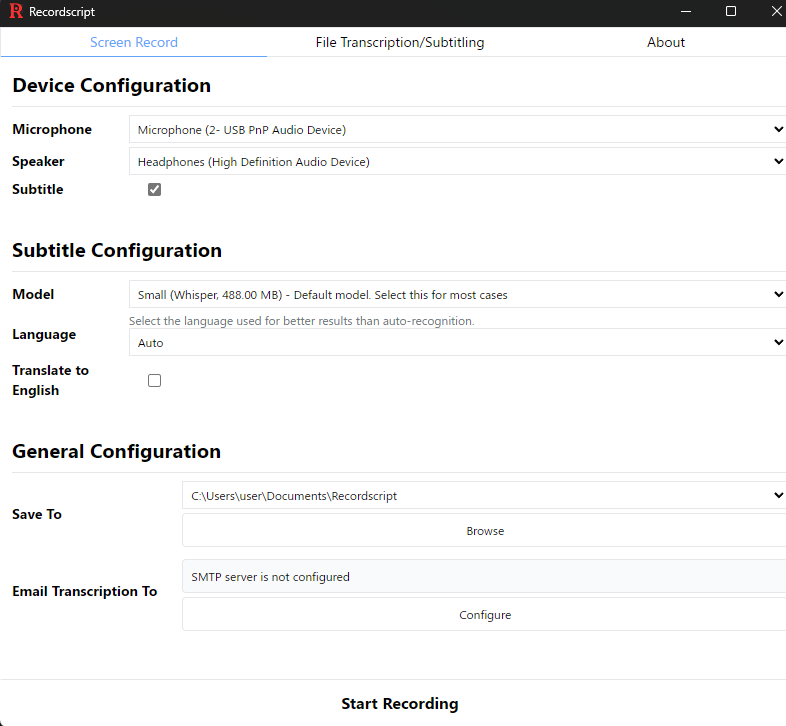Click the SMTP server not configured field
786x726 pixels.
[485, 577]
